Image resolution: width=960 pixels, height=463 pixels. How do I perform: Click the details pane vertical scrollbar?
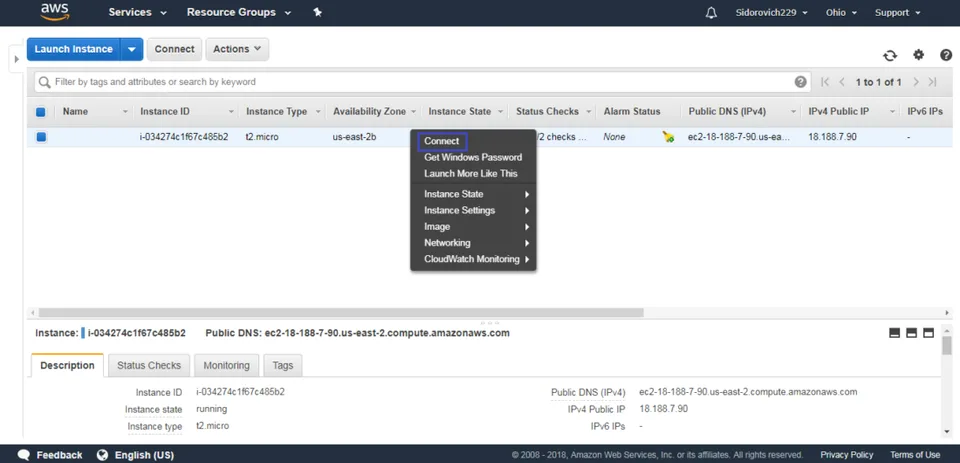tap(947, 345)
